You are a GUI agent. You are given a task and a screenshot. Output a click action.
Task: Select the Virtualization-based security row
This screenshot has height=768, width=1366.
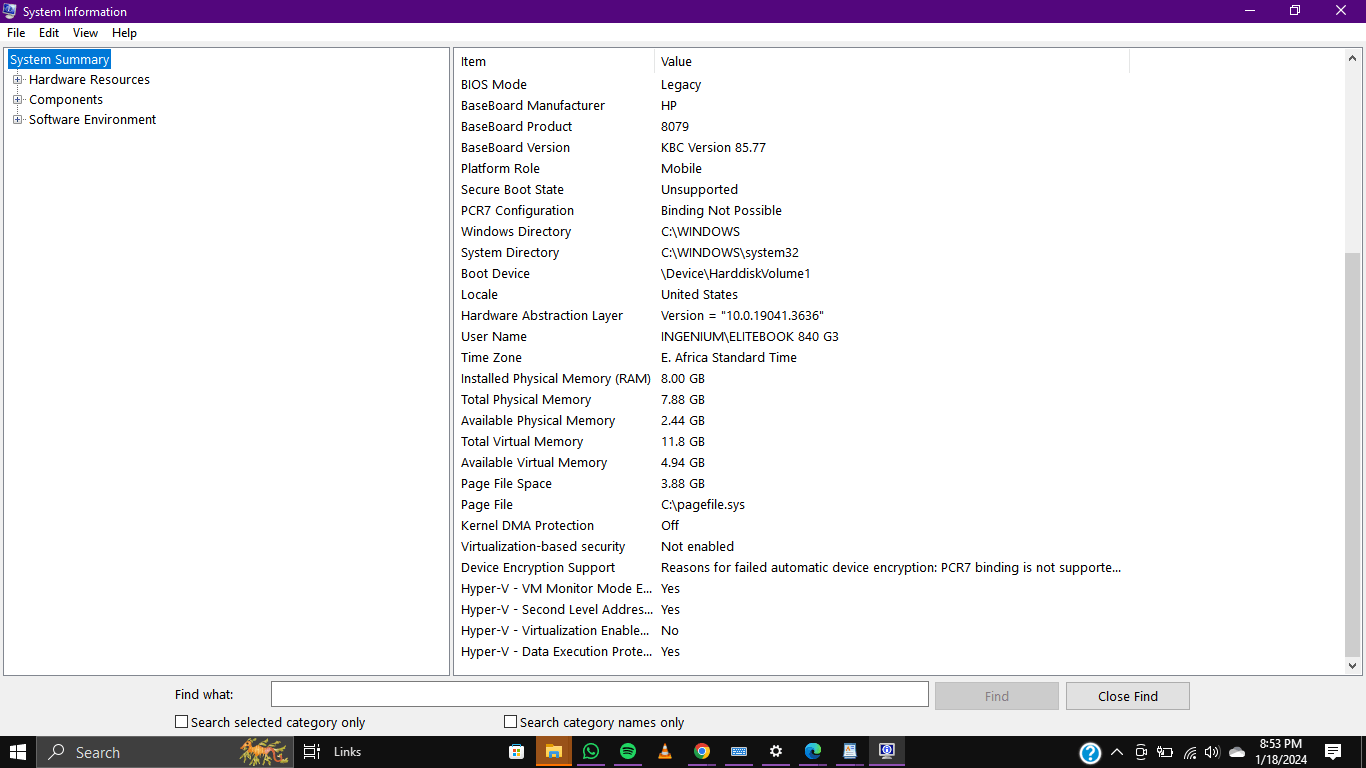[x=792, y=547]
